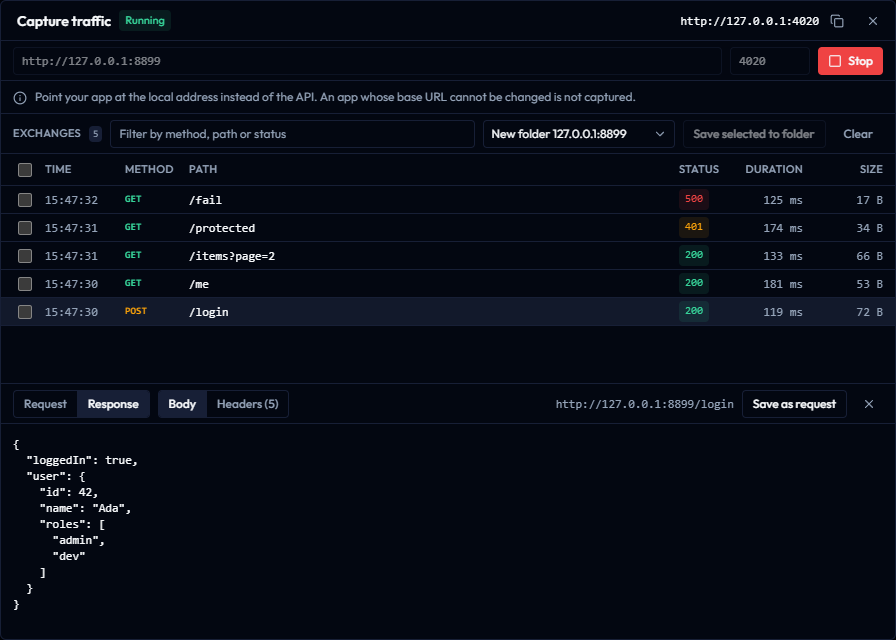The height and width of the screenshot is (640, 896).
Task: Click the http://127.0.0.1:8899/login URL text
Action: (x=644, y=404)
